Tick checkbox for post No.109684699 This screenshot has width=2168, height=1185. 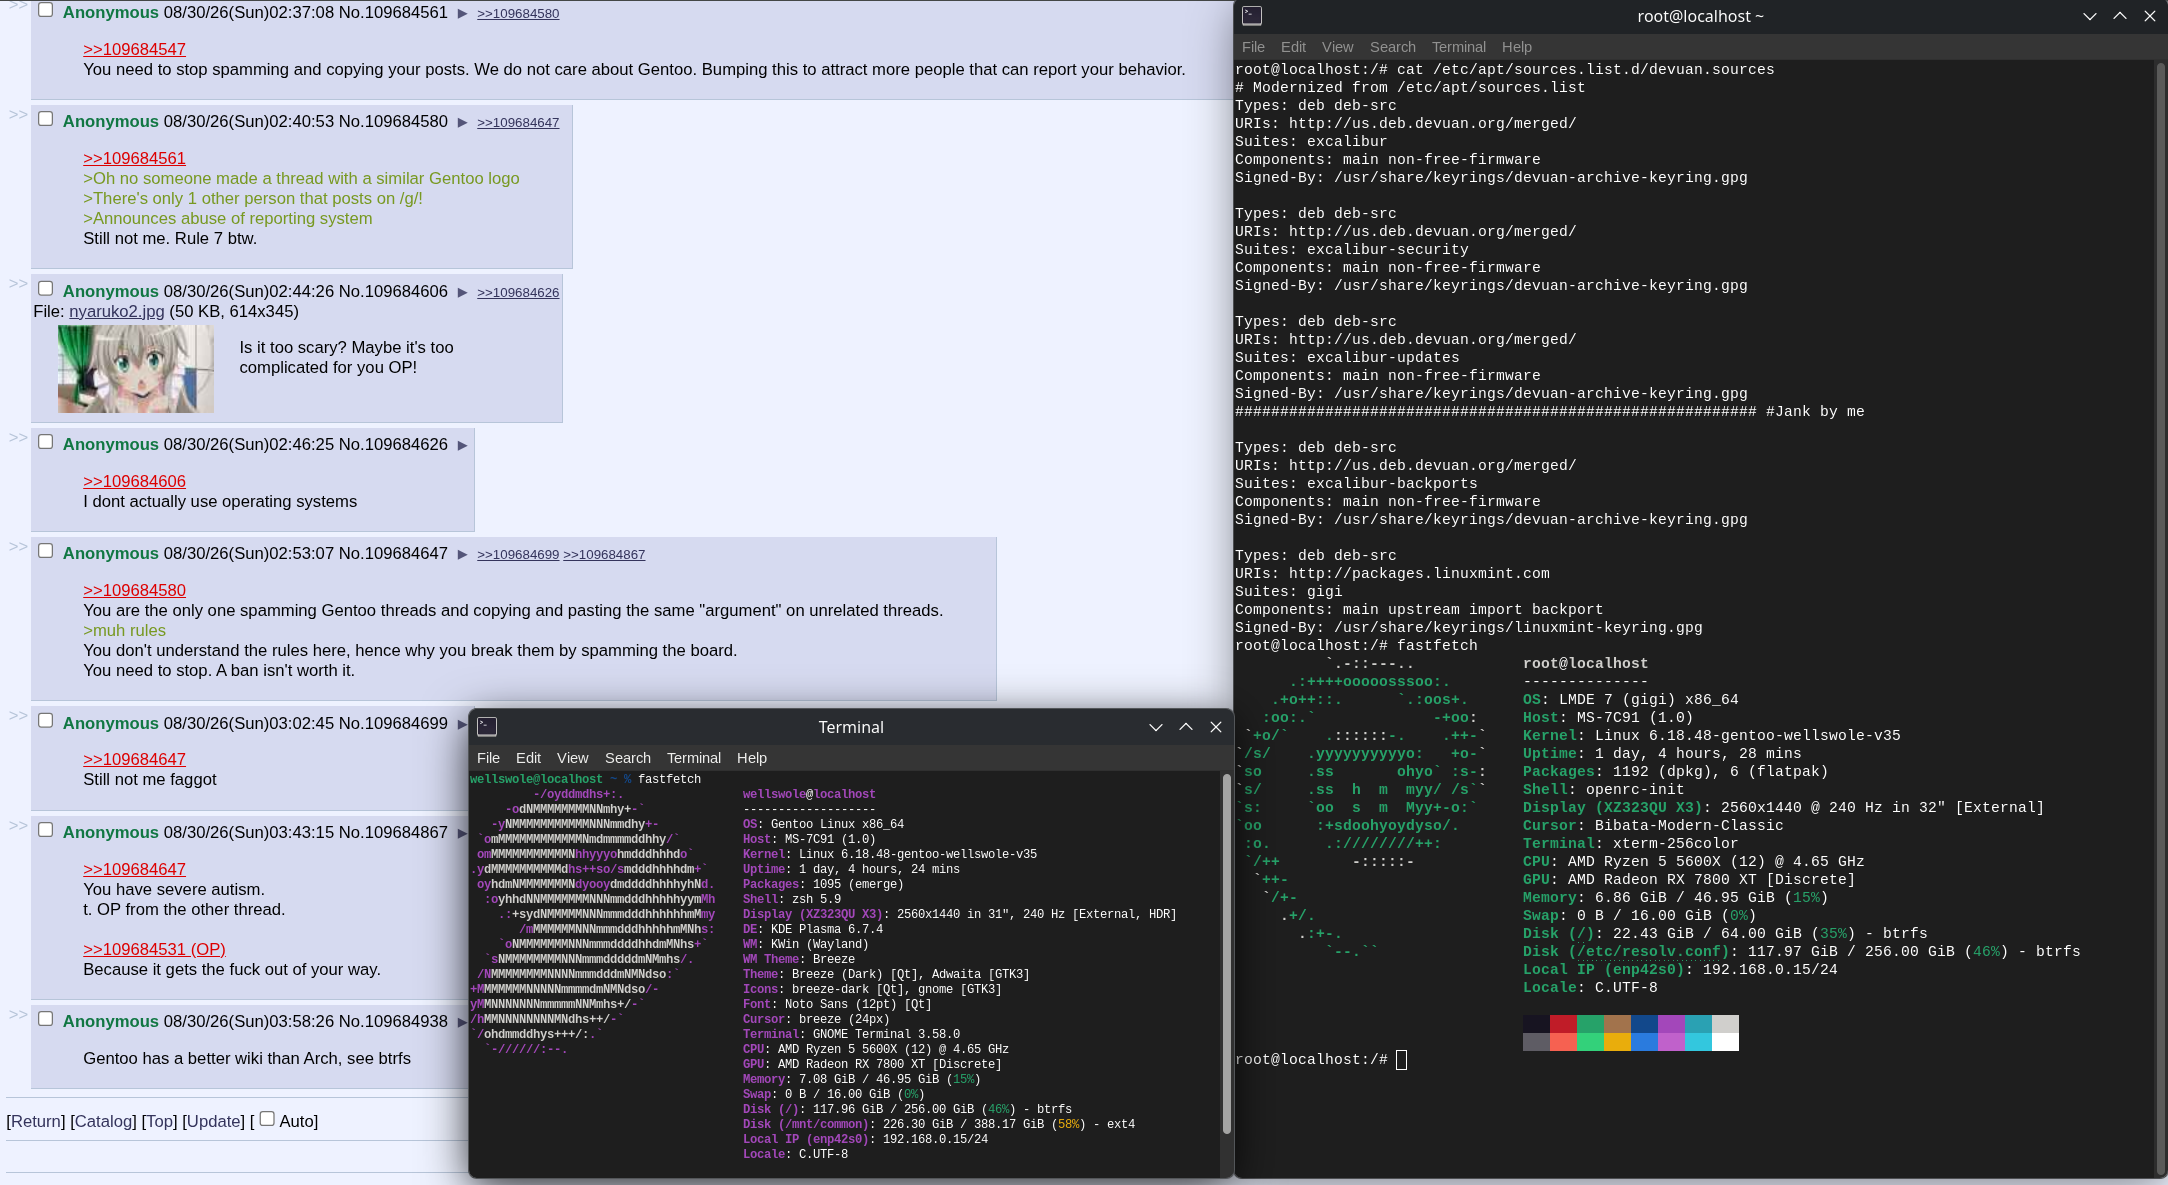[x=45, y=721]
